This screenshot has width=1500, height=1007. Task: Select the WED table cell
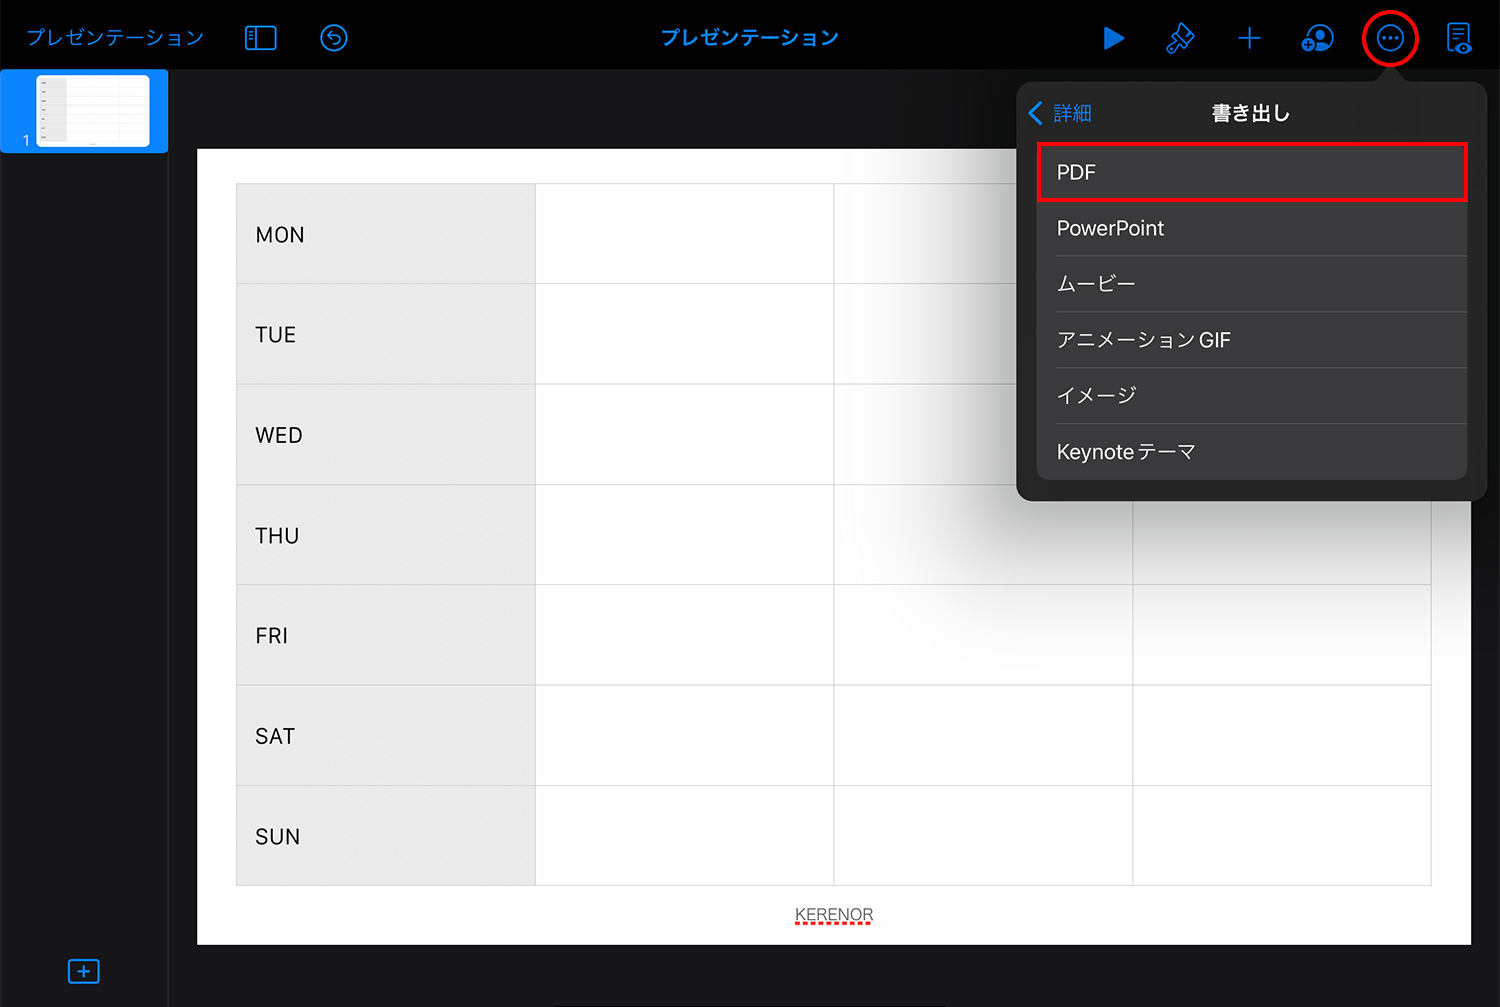[x=386, y=435]
